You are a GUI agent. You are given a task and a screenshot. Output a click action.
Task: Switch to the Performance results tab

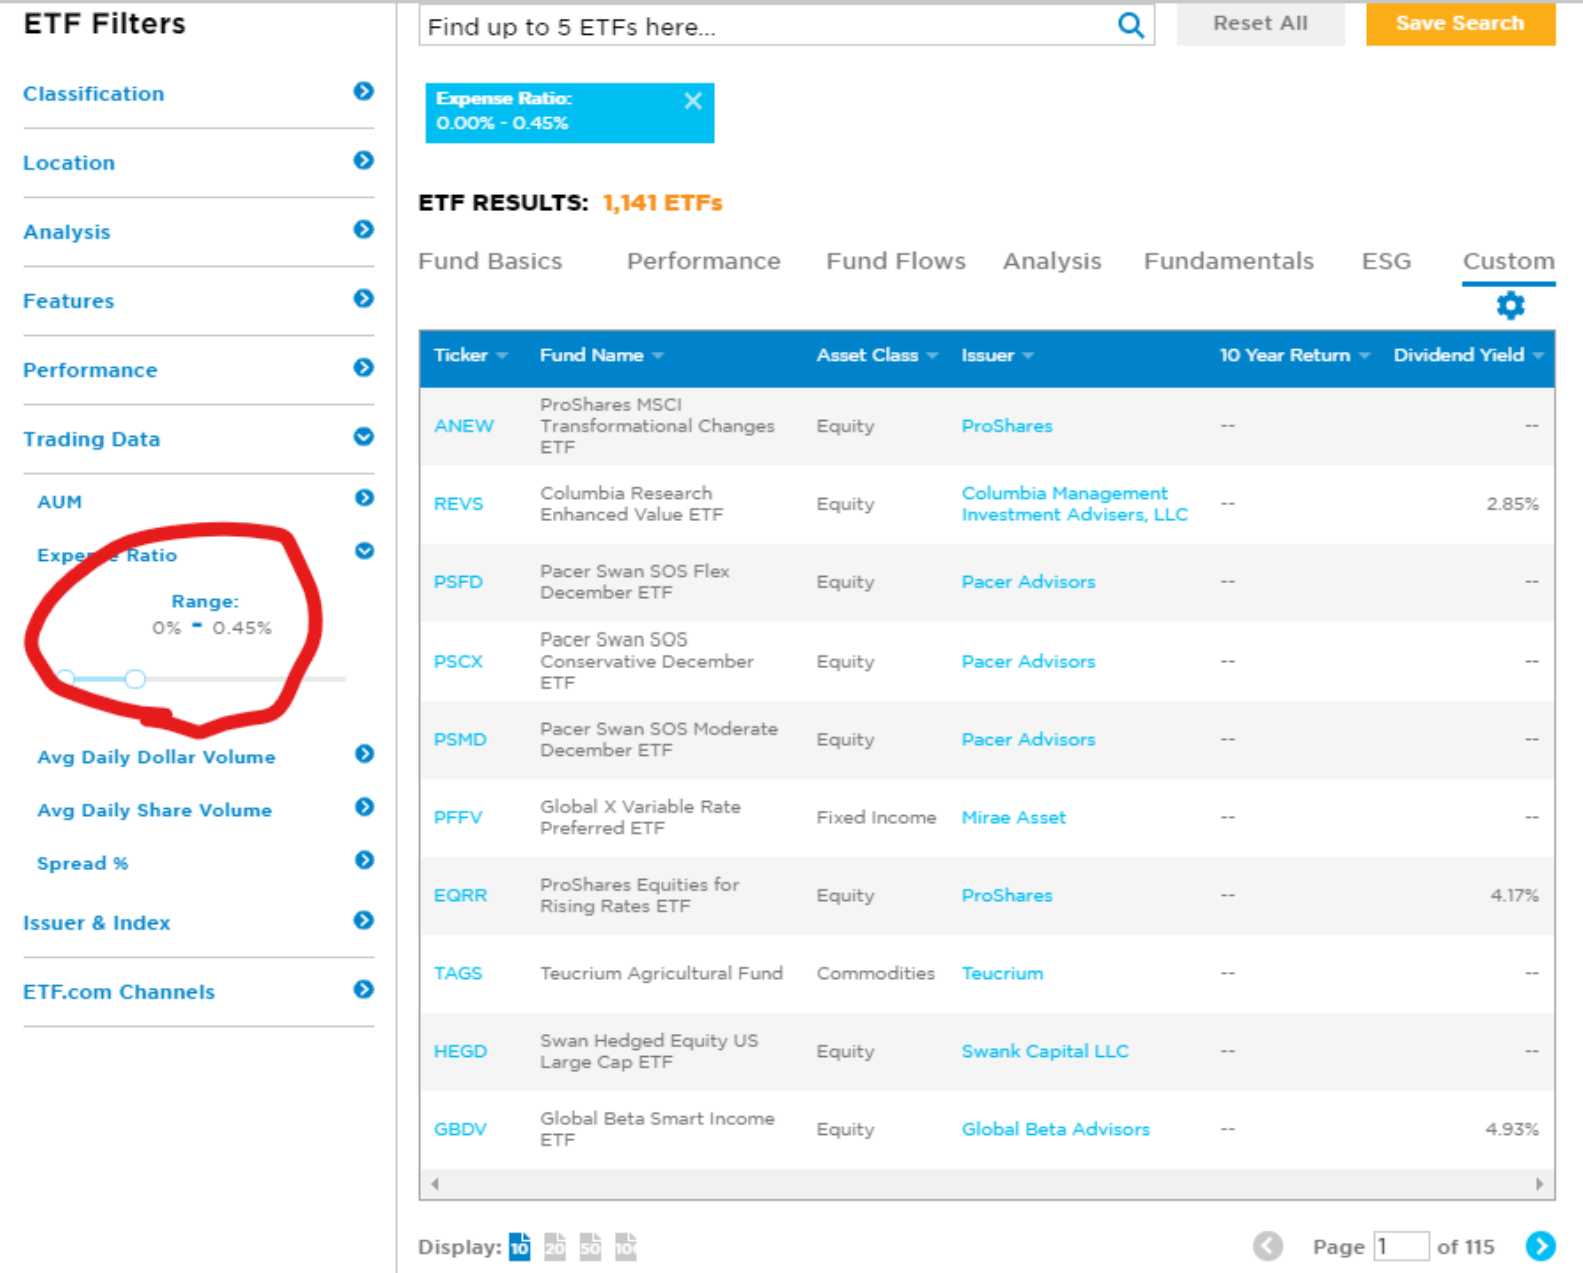[703, 261]
